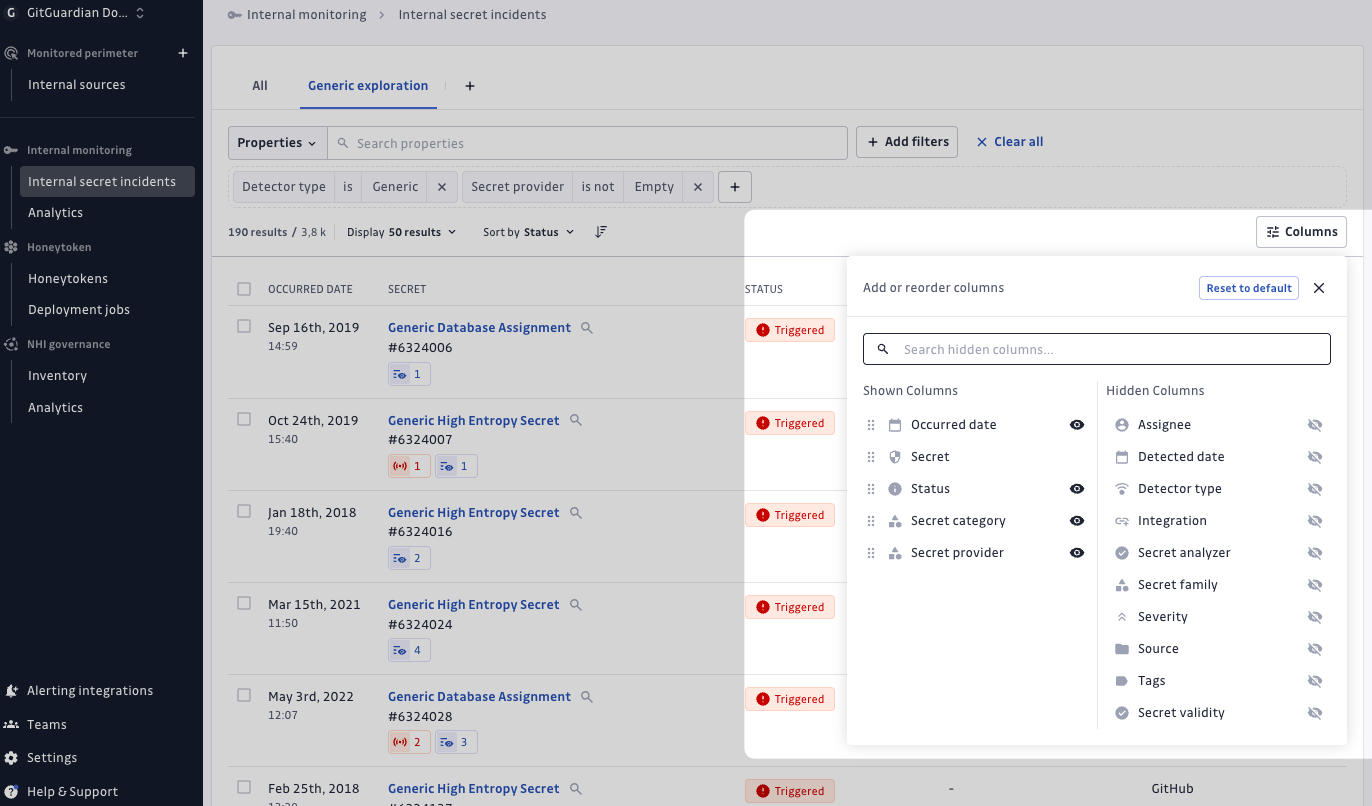
Task: Select the Generic exploration tab
Action: 368,86
